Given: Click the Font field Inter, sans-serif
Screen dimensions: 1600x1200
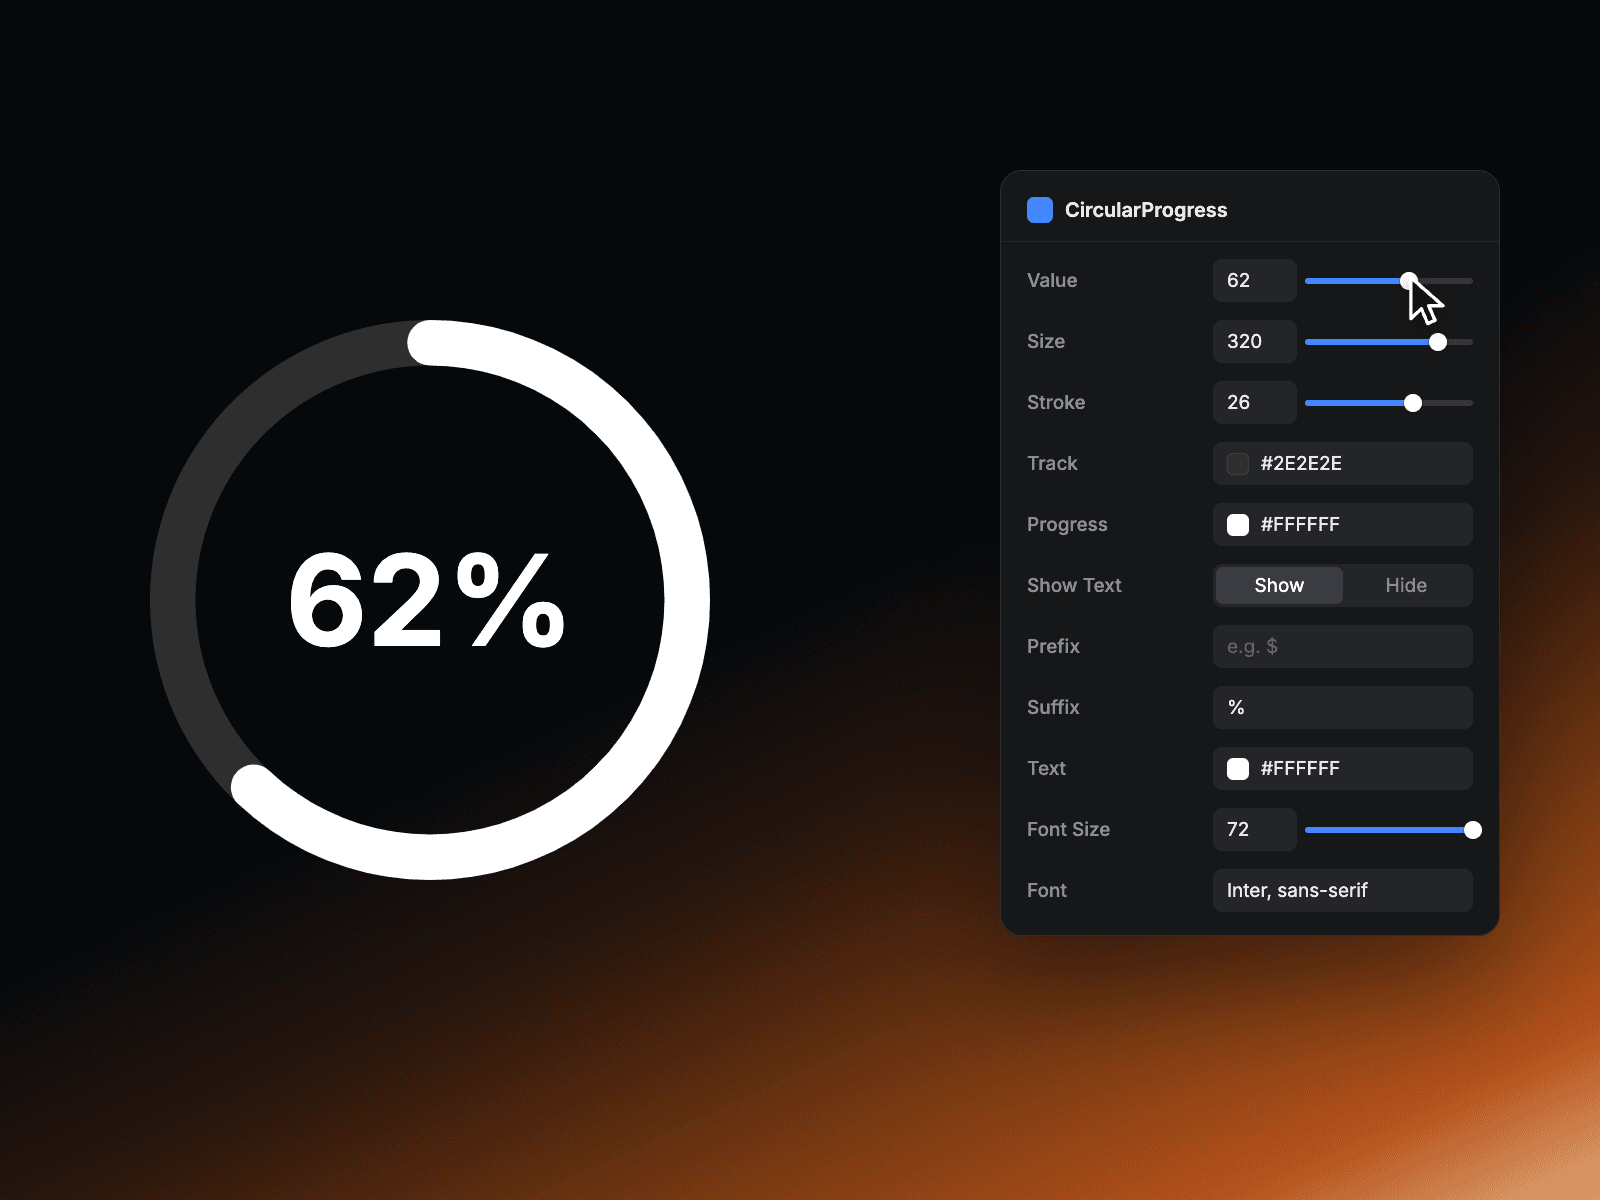Looking at the screenshot, I should pos(1343,891).
